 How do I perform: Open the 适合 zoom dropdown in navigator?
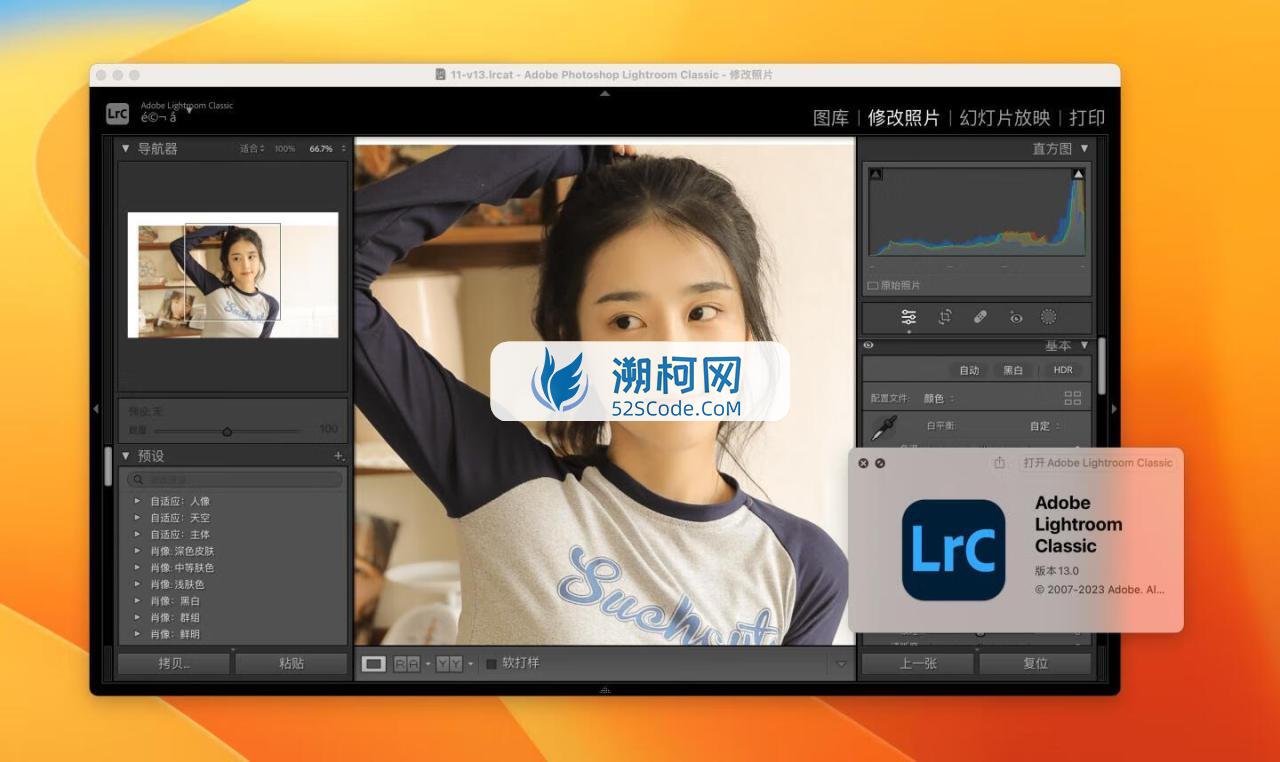(252, 149)
